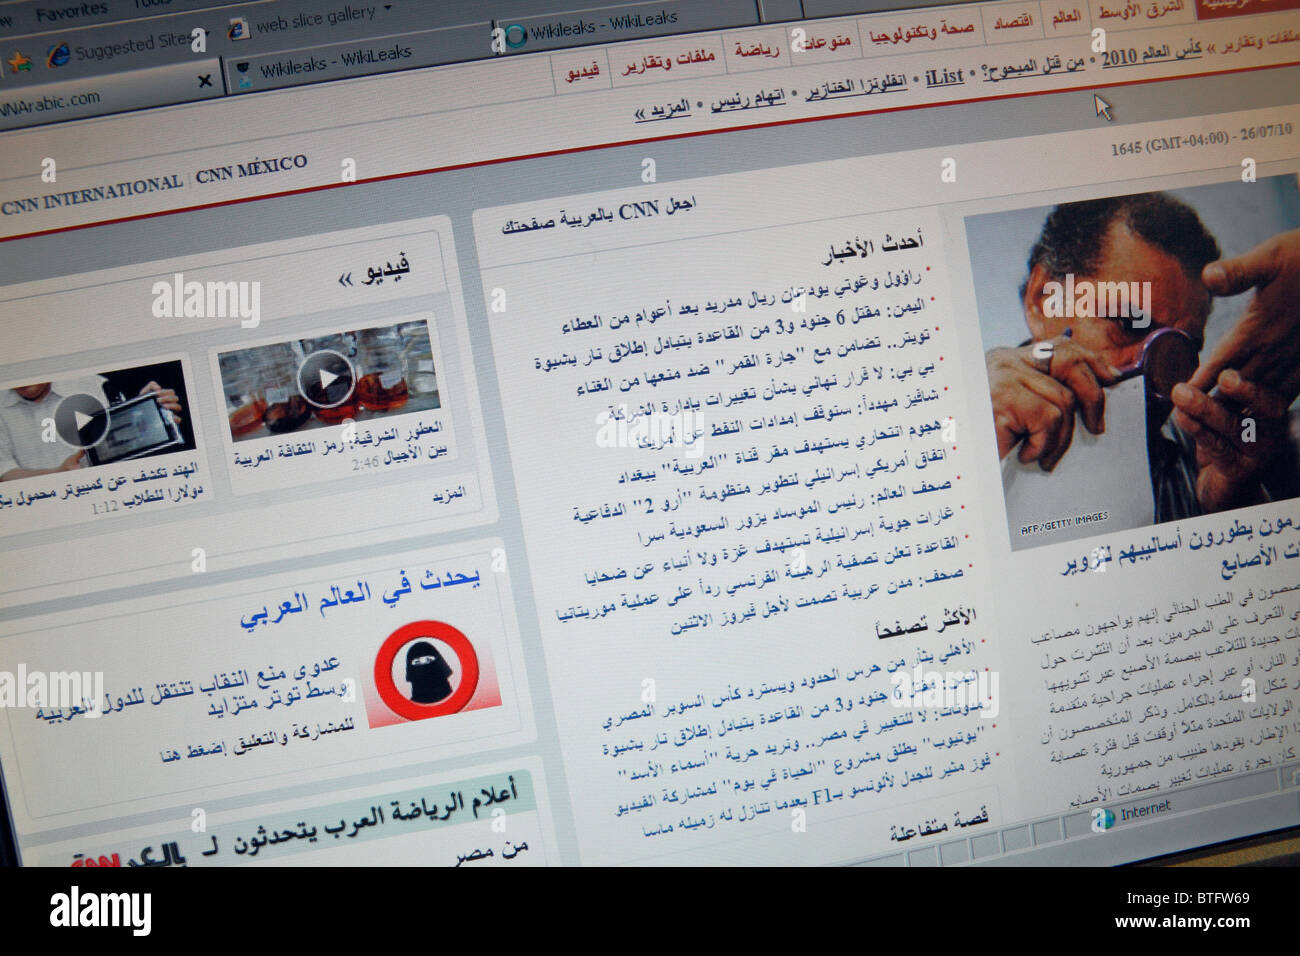Open the ملفات وتقارير navigation tab
Image resolution: width=1300 pixels, height=956 pixels.
(669, 62)
